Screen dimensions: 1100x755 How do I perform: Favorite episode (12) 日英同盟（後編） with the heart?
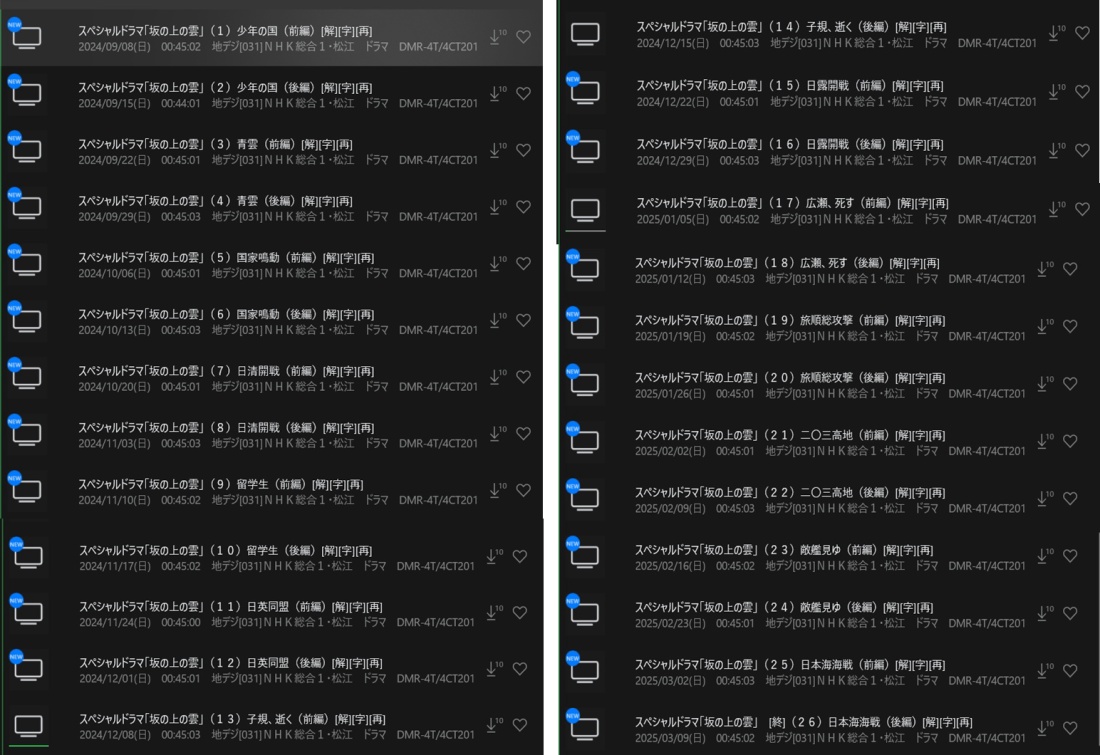[x=520, y=669]
